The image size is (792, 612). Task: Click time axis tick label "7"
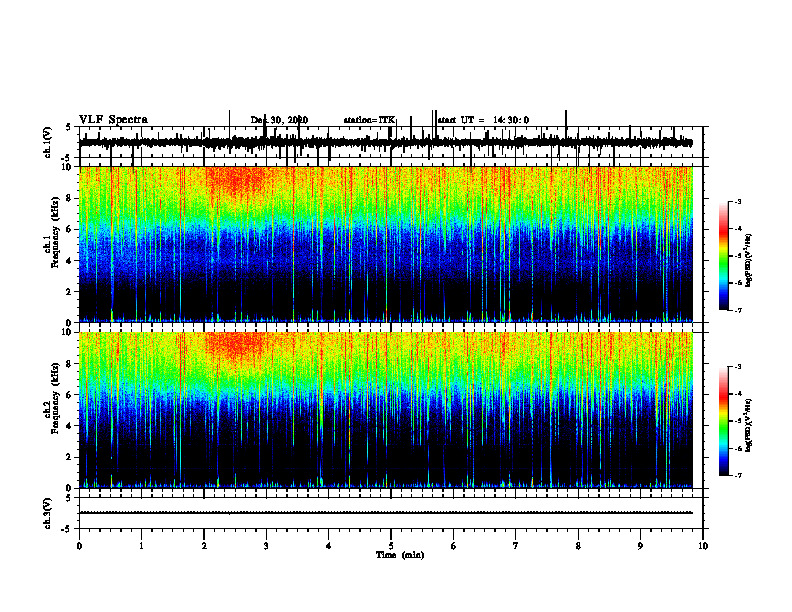516,546
